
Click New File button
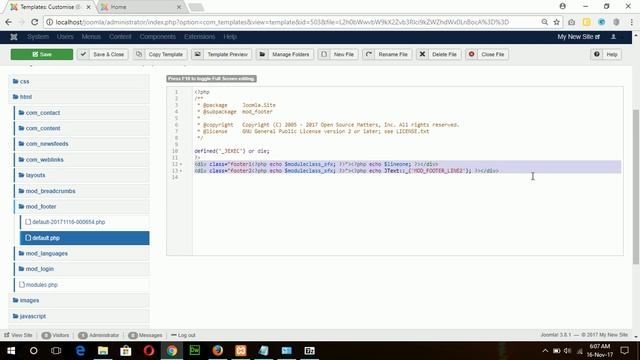tap(338, 54)
